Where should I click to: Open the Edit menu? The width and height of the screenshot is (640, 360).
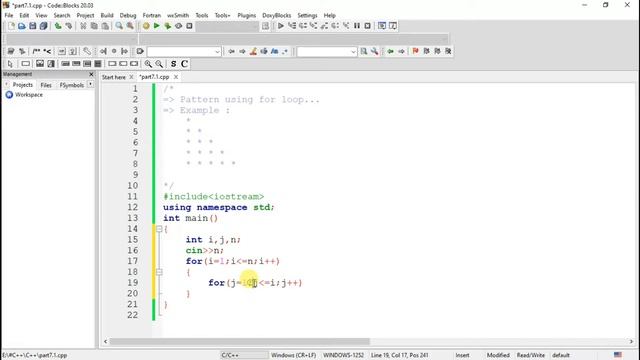(x=24, y=15)
